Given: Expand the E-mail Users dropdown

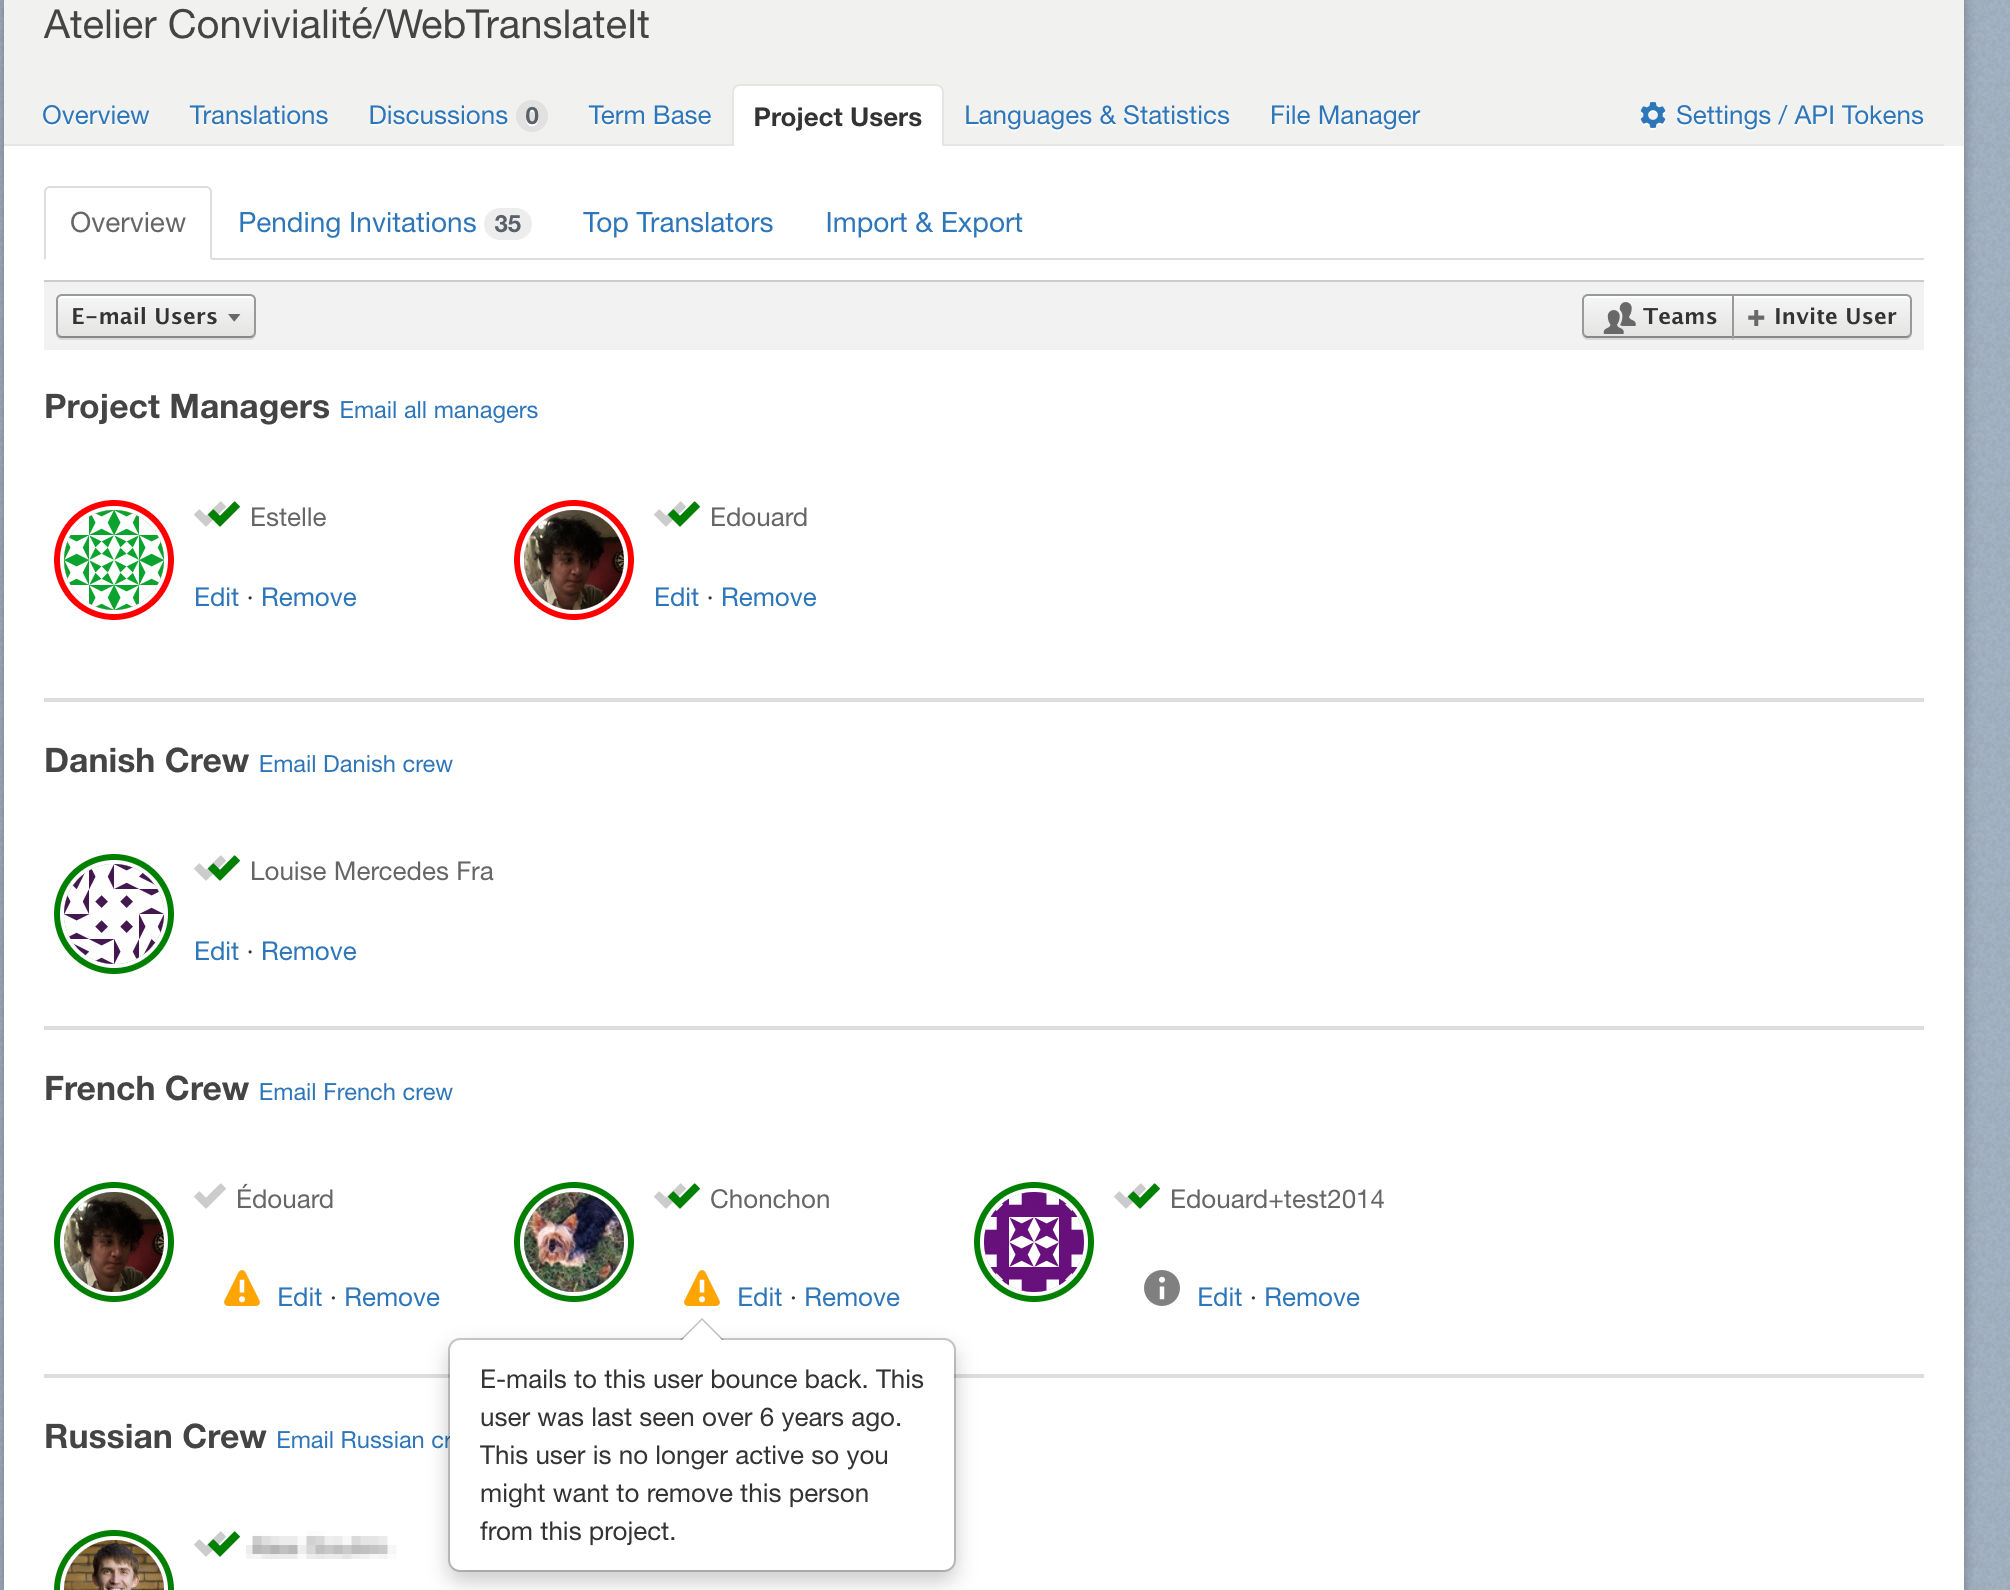Looking at the screenshot, I should coord(156,316).
